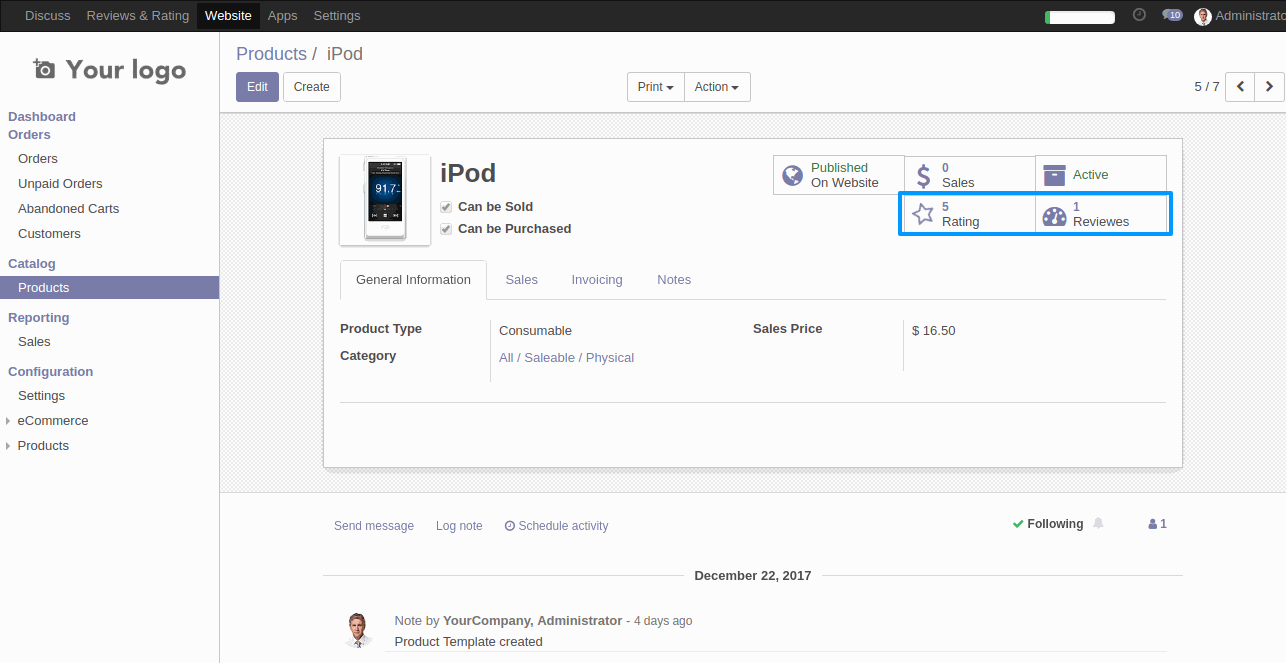This screenshot has height=663, width=1286.
Task: Toggle the Following subscription status
Action: [x=1047, y=524]
